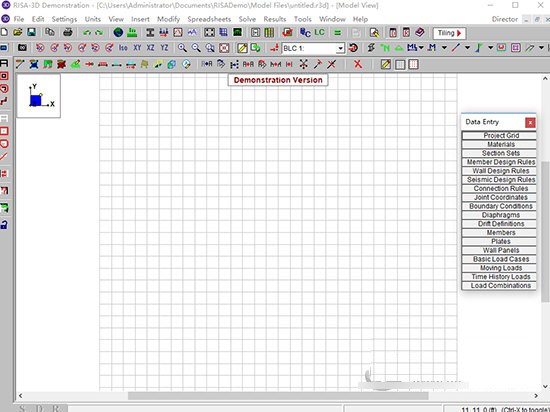Click the lock icon in left sidebar
The image size is (550, 412).
4,225
